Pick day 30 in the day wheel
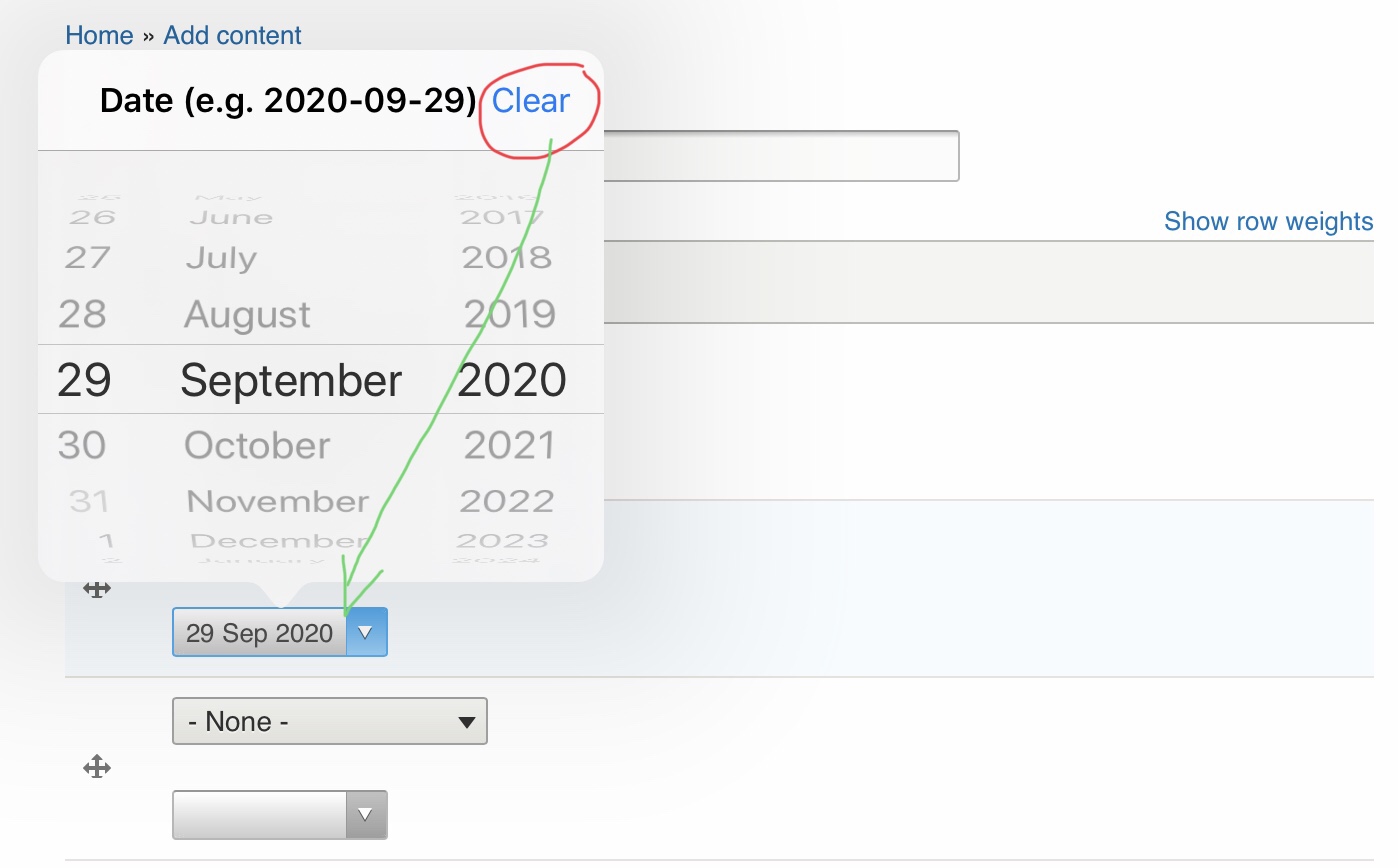Image resolution: width=1398 pixels, height=868 pixels. (x=82, y=445)
